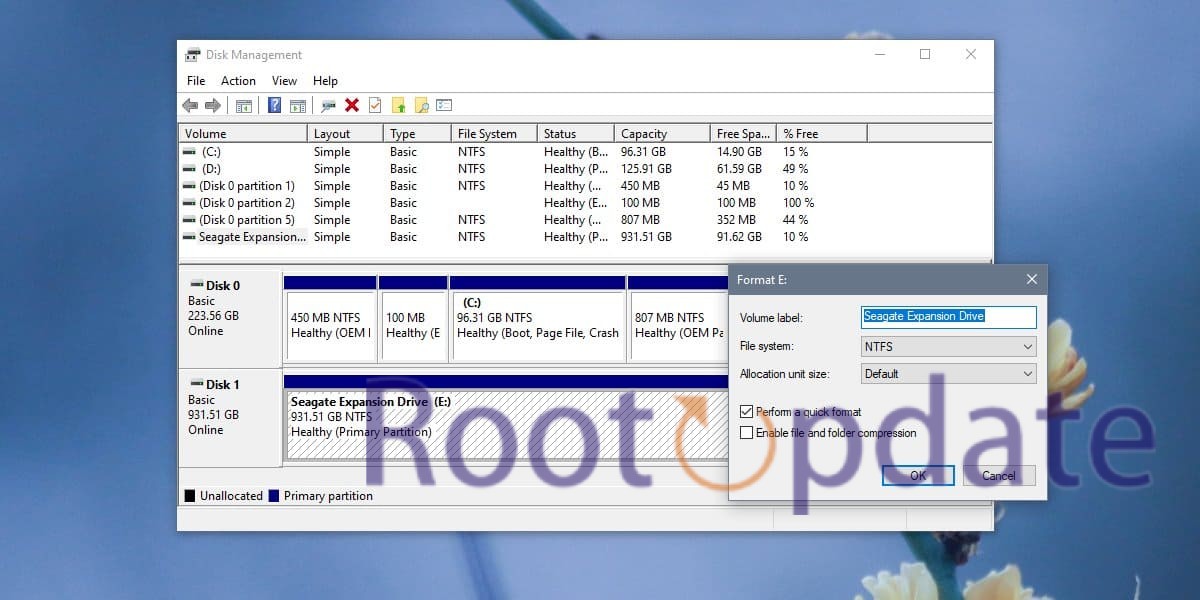1200x600 pixels.
Task: Cancel the Format E dialog
Action: (998, 475)
